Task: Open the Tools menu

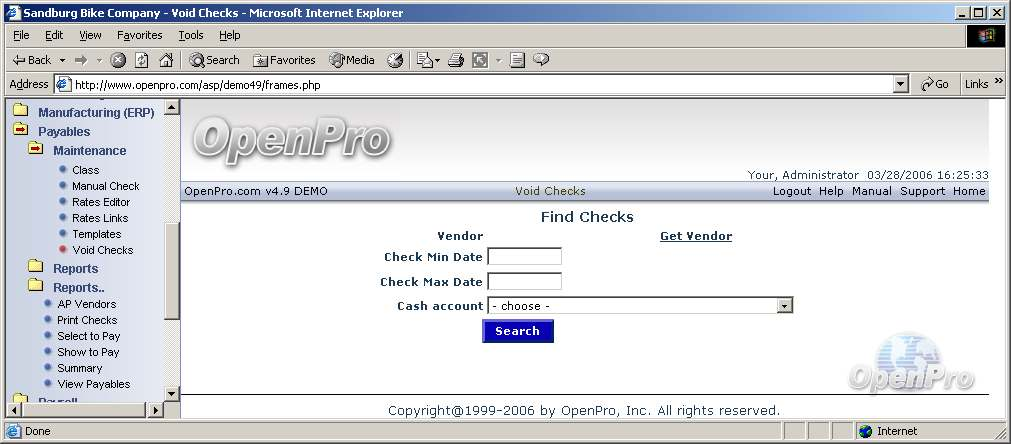Action: tap(190, 35)
